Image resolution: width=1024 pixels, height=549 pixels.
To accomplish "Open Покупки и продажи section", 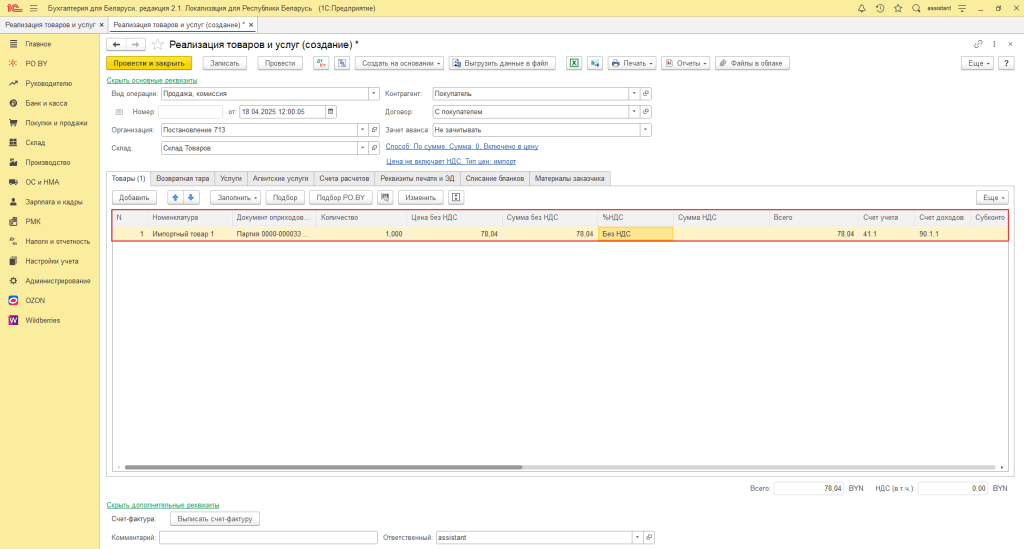I will pos(56,123).
